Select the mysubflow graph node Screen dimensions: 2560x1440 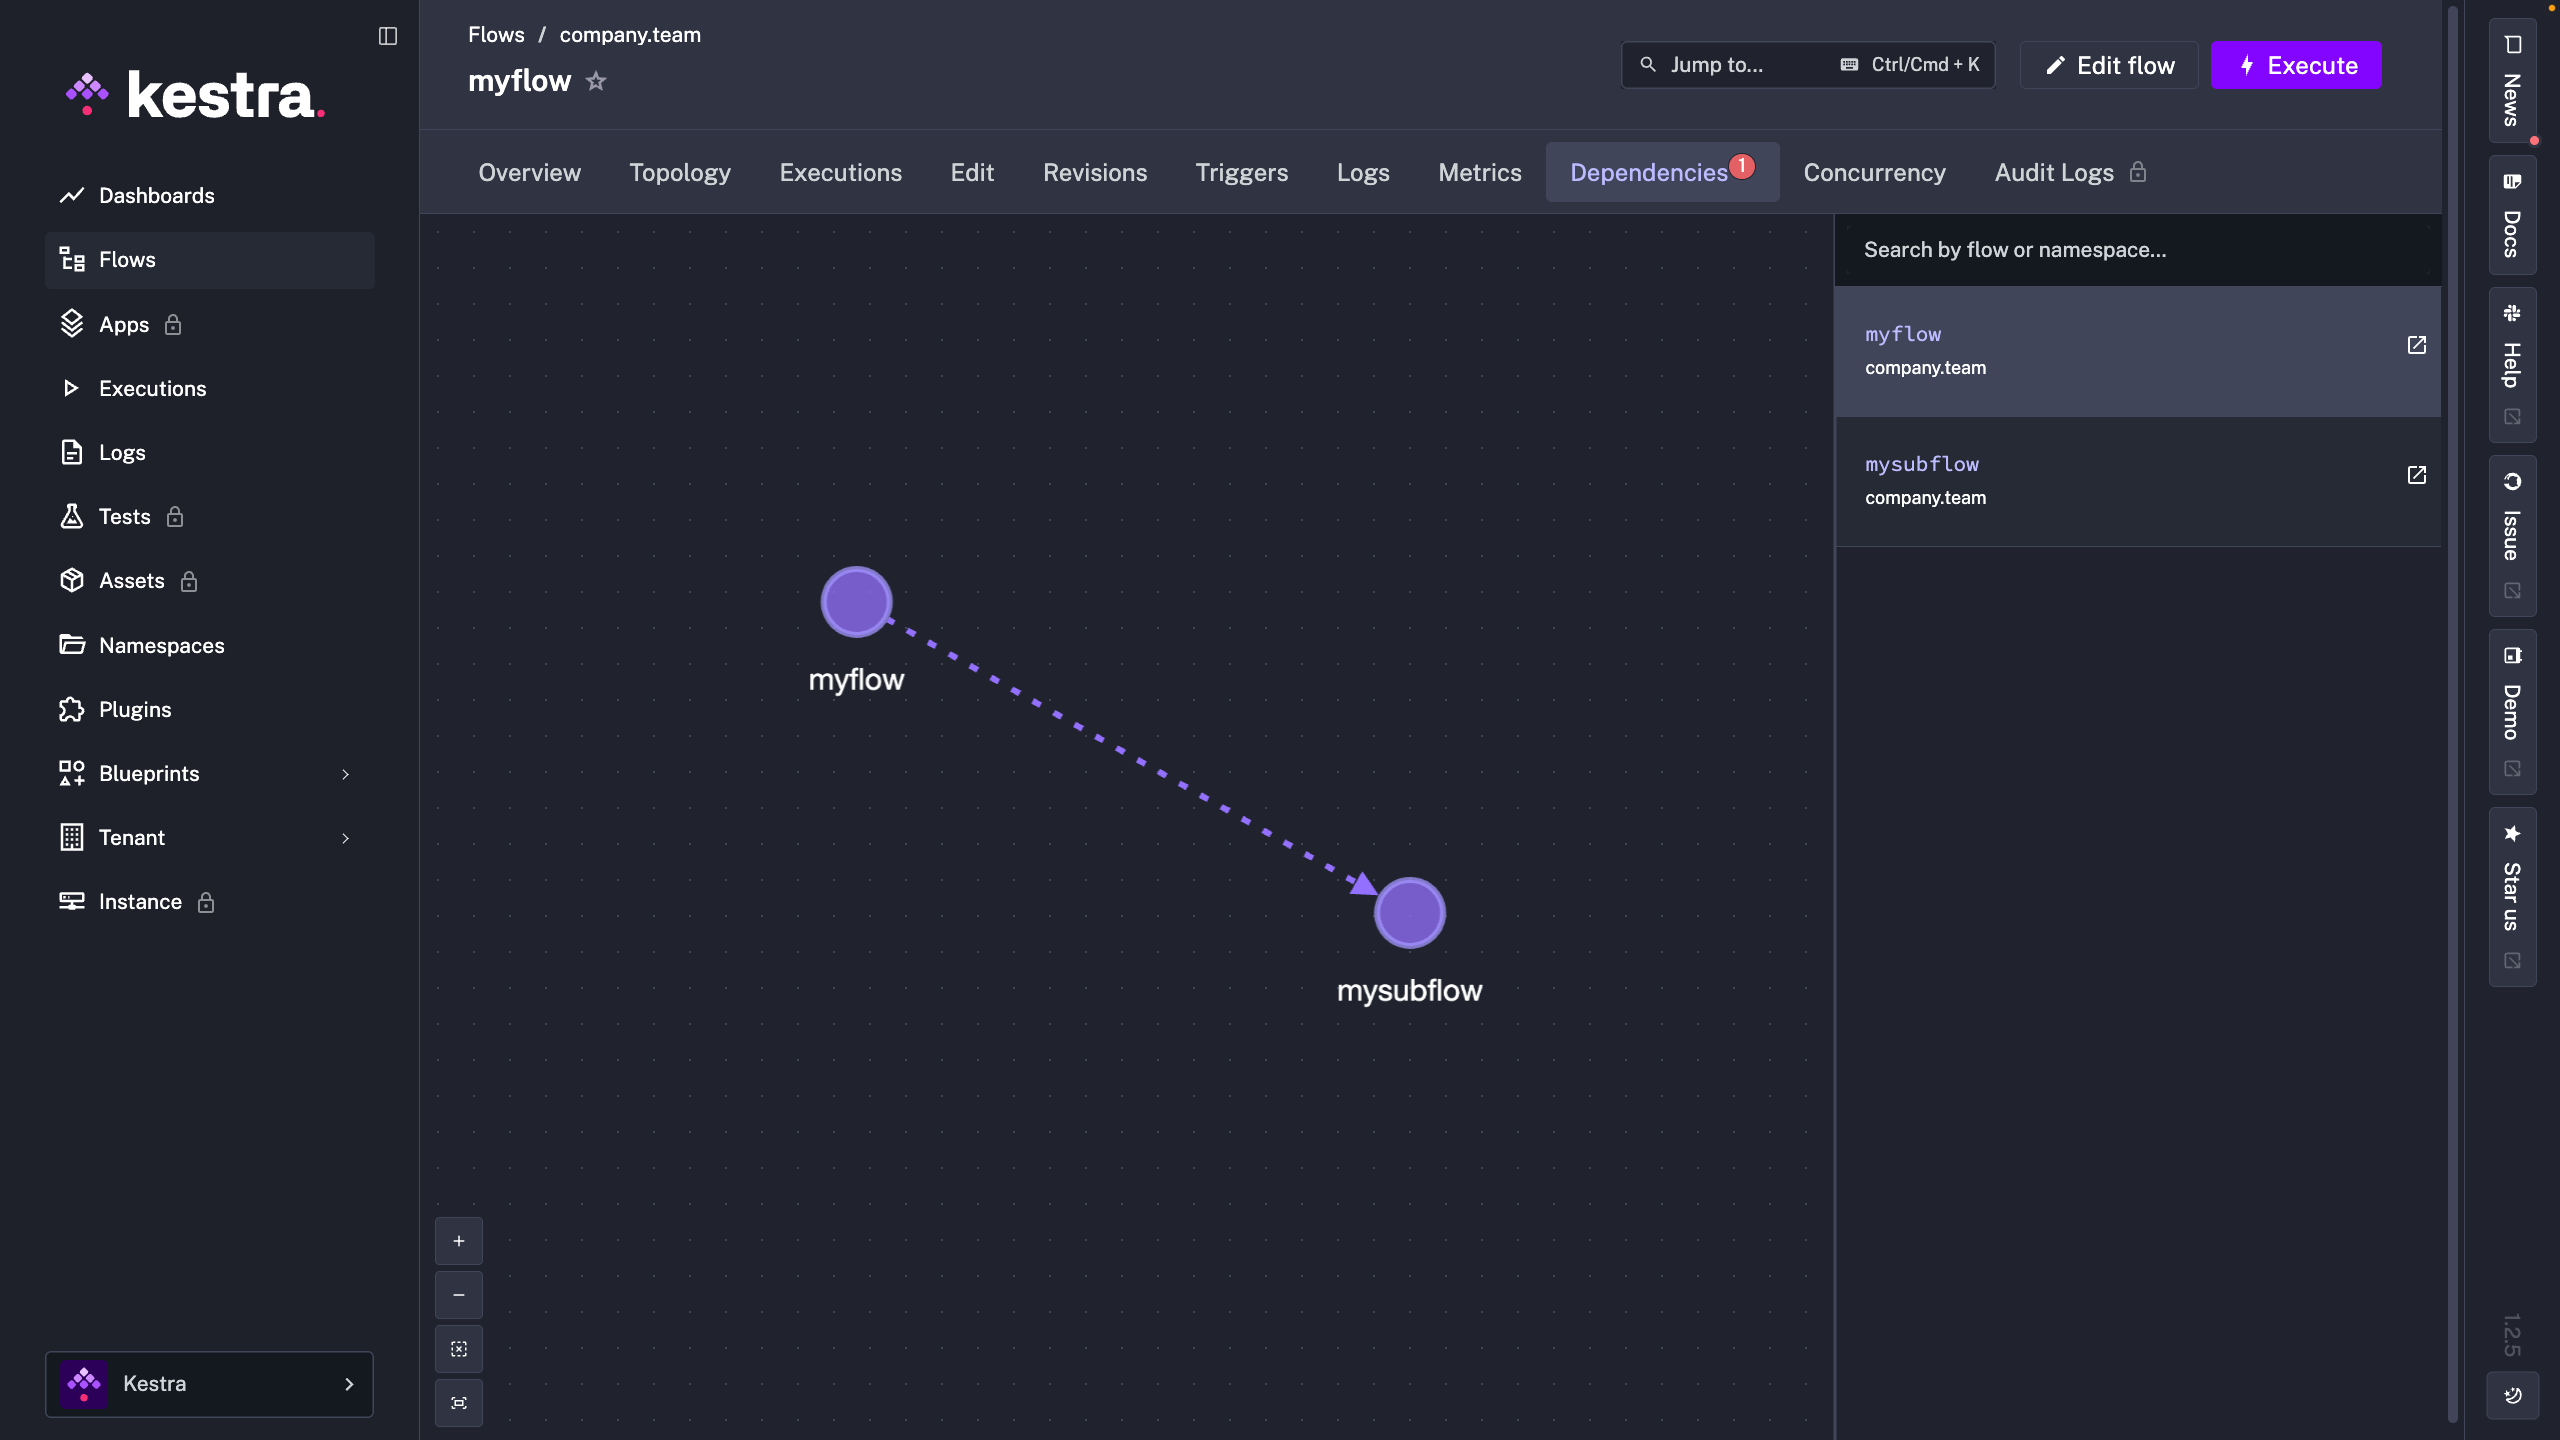pos(1409,912)
